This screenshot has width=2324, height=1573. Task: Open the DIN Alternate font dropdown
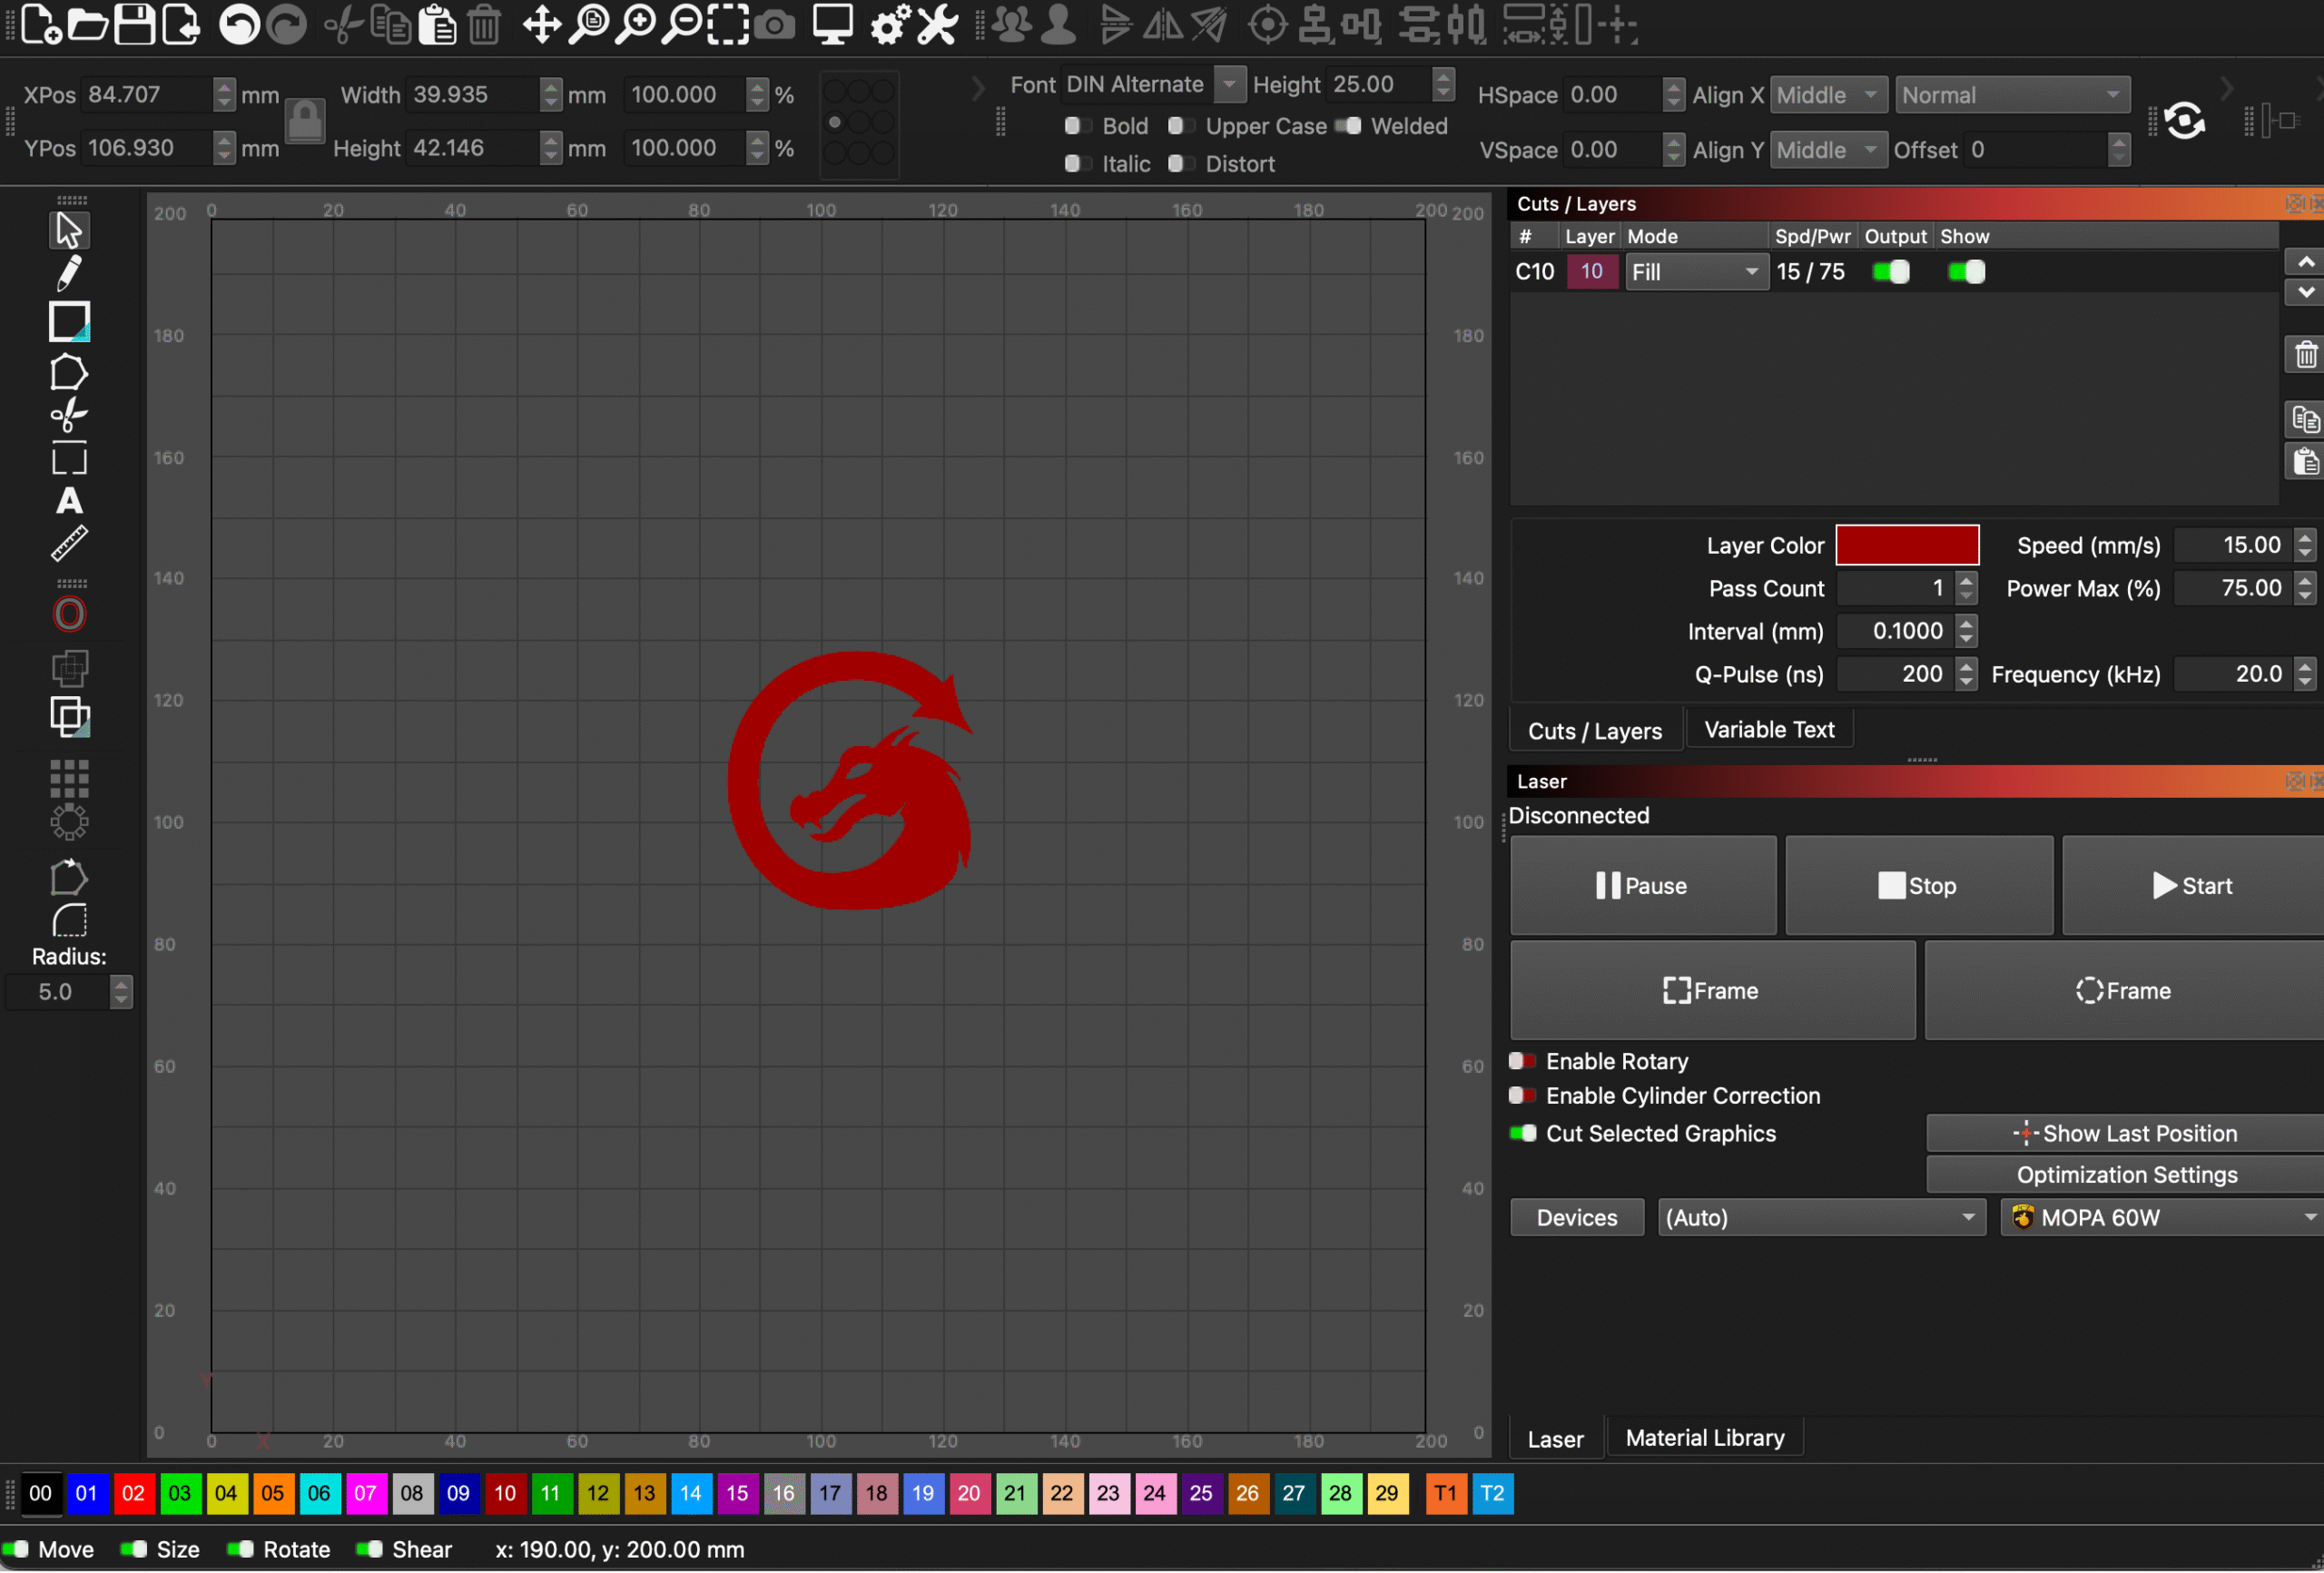[1229, 84]
